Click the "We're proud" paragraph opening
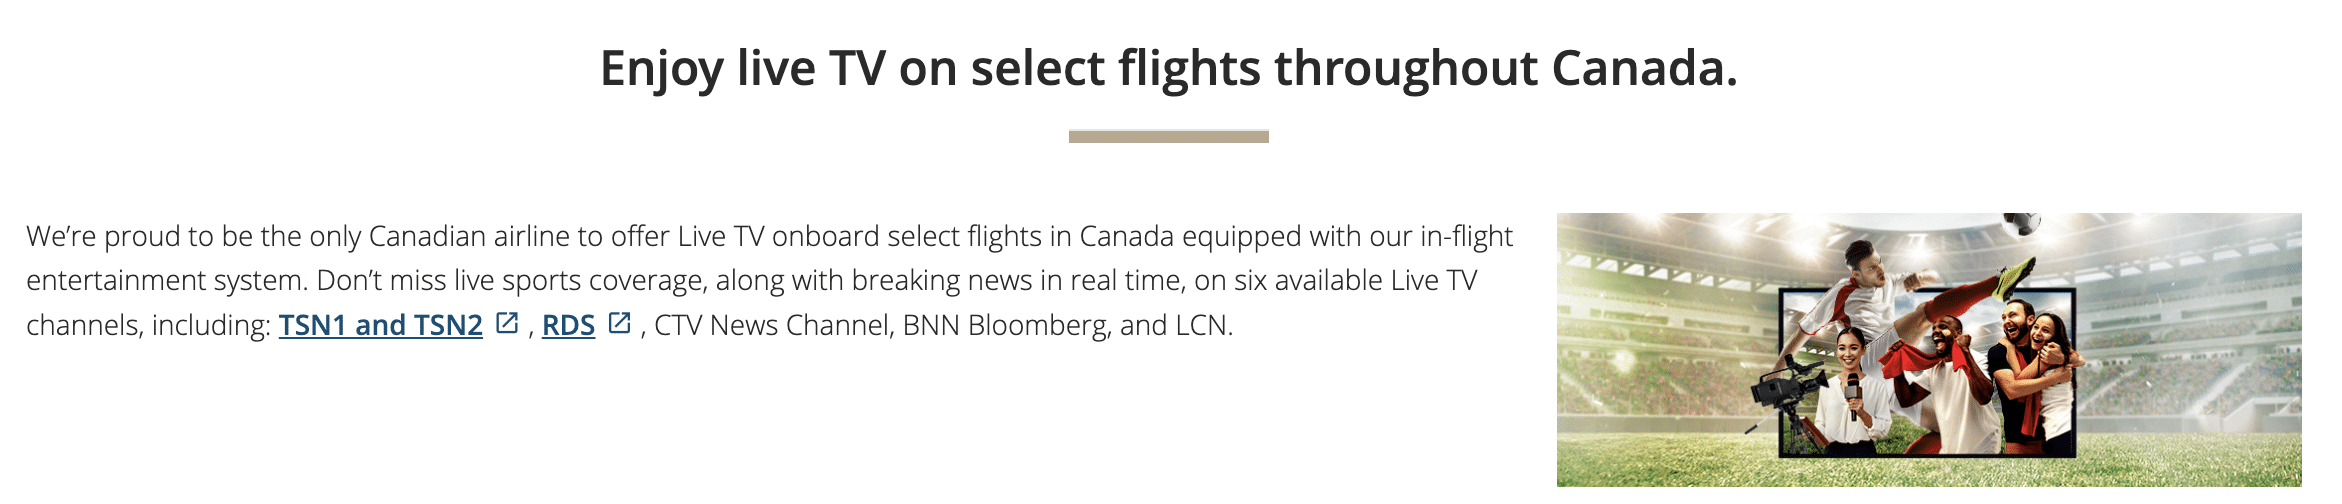Screen dimensions: 2342x504 (90, 236)
